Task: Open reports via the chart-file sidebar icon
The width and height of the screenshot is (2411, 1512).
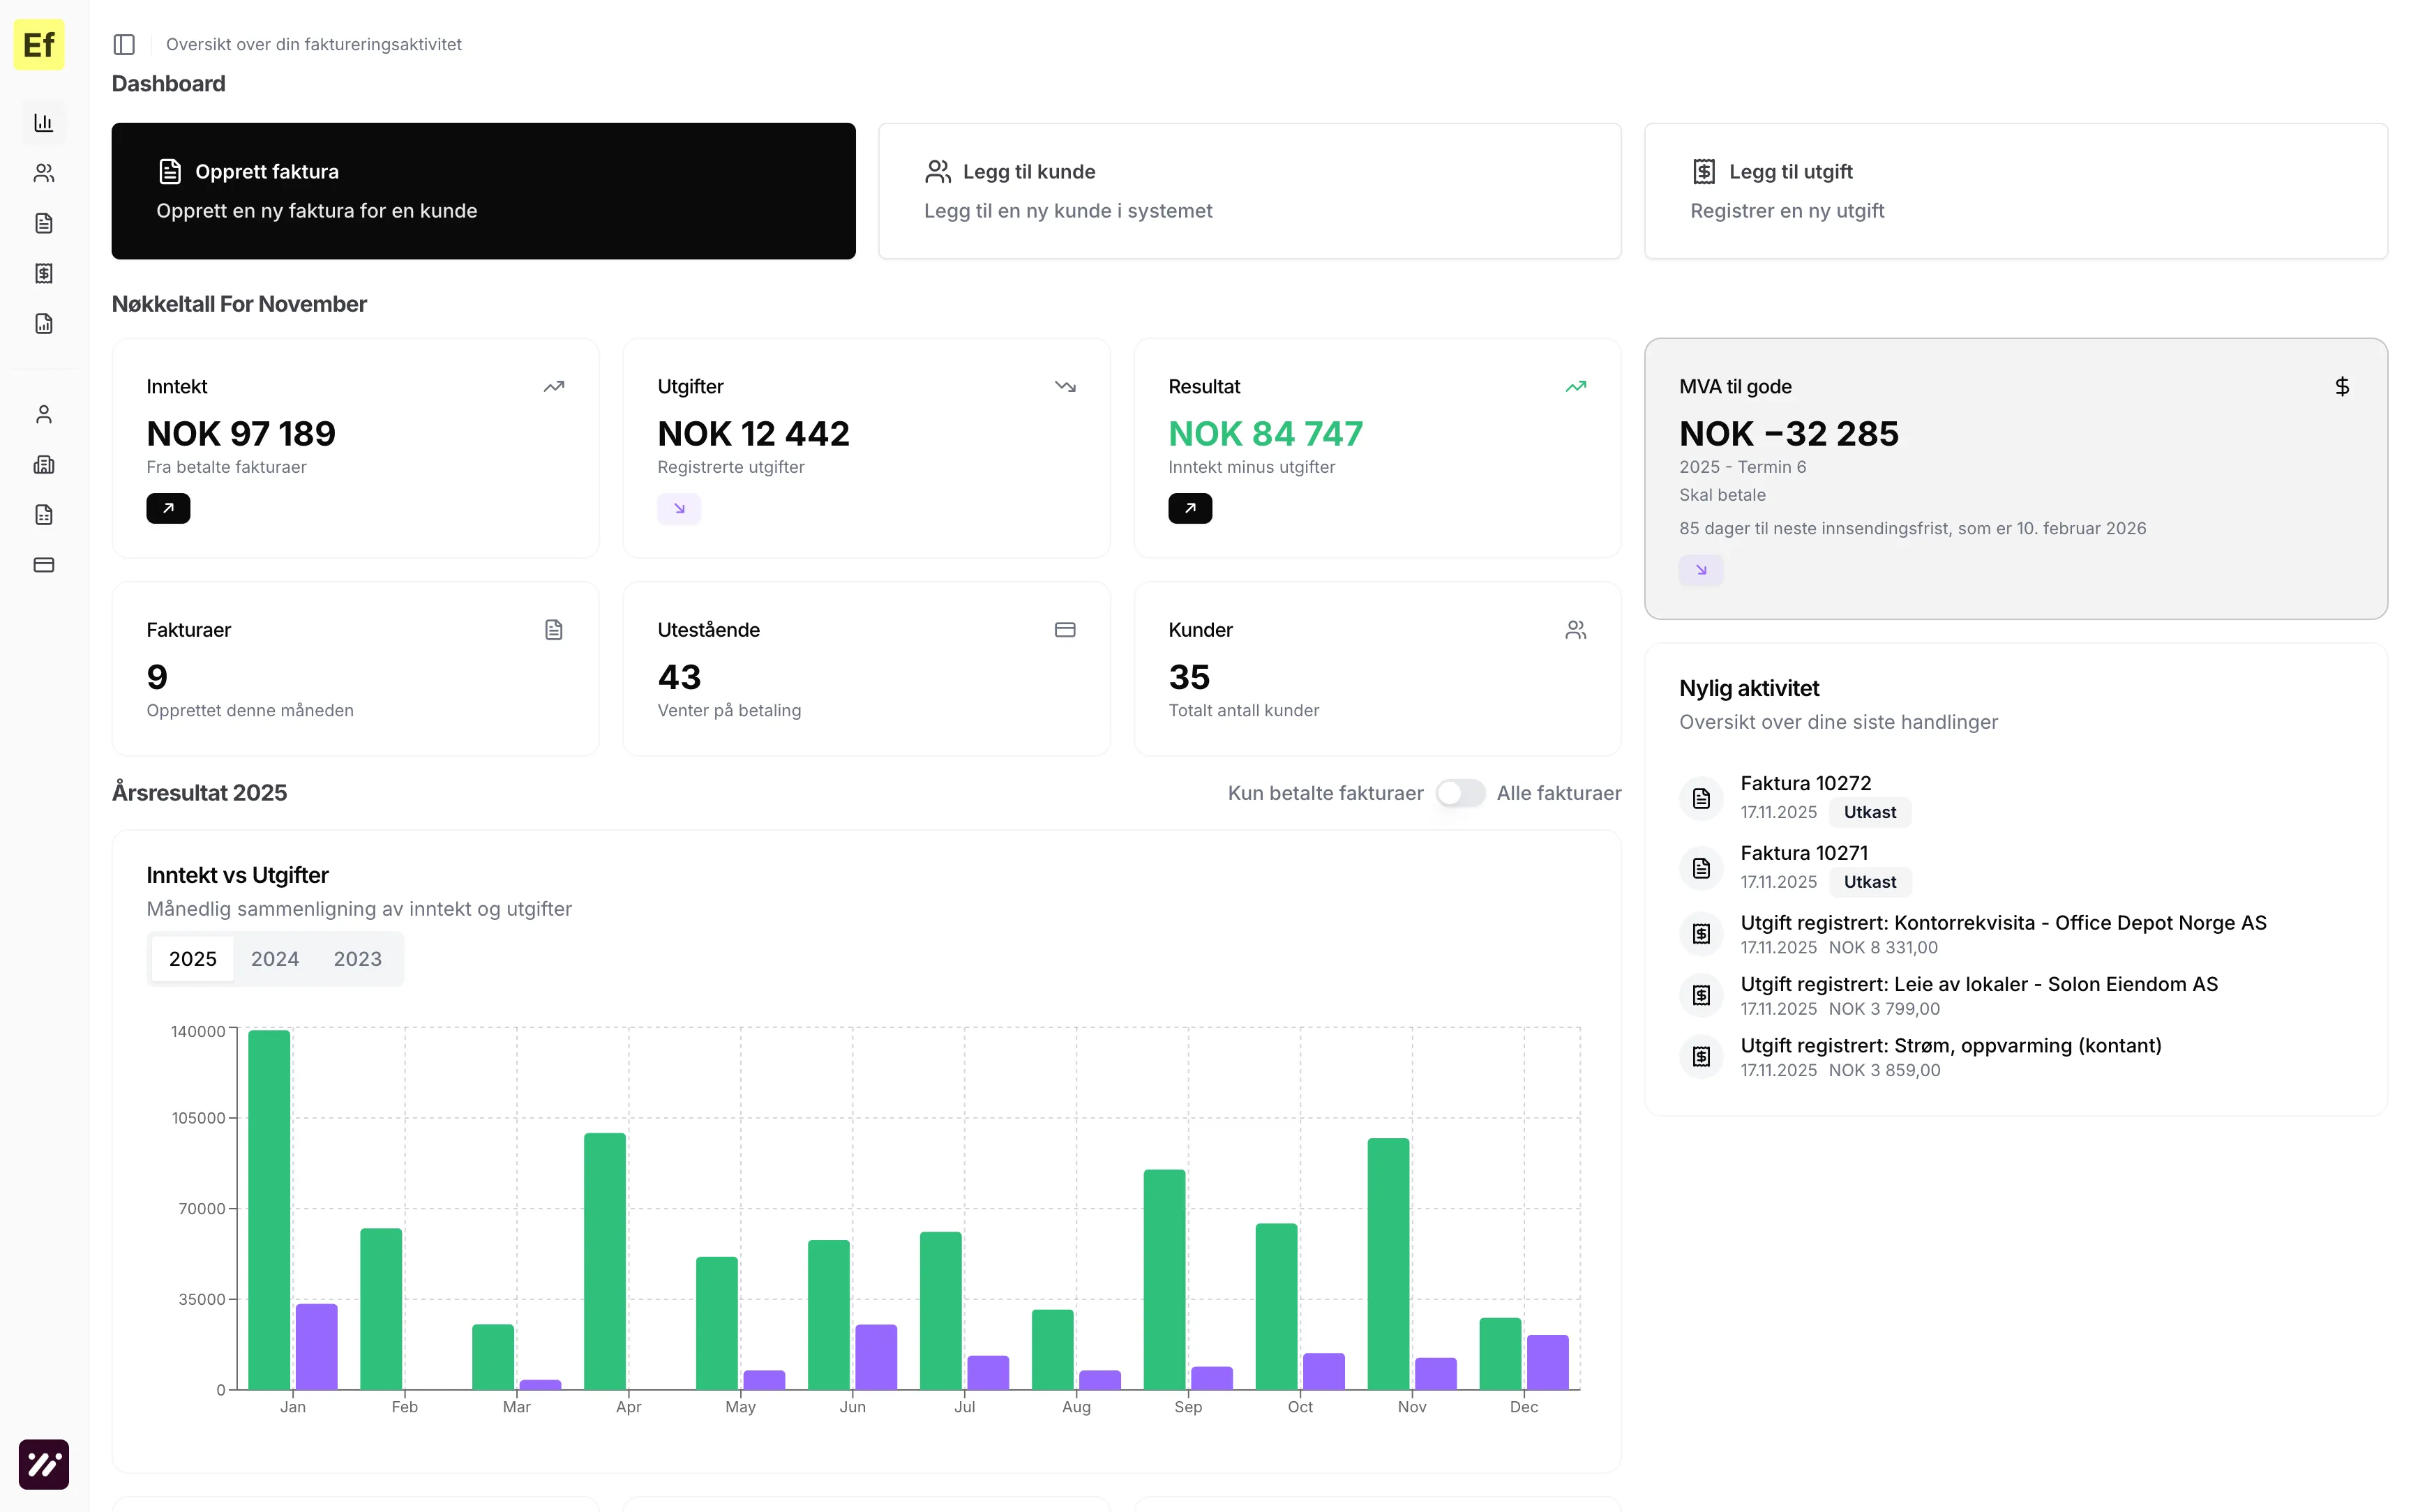Action: 43,323
